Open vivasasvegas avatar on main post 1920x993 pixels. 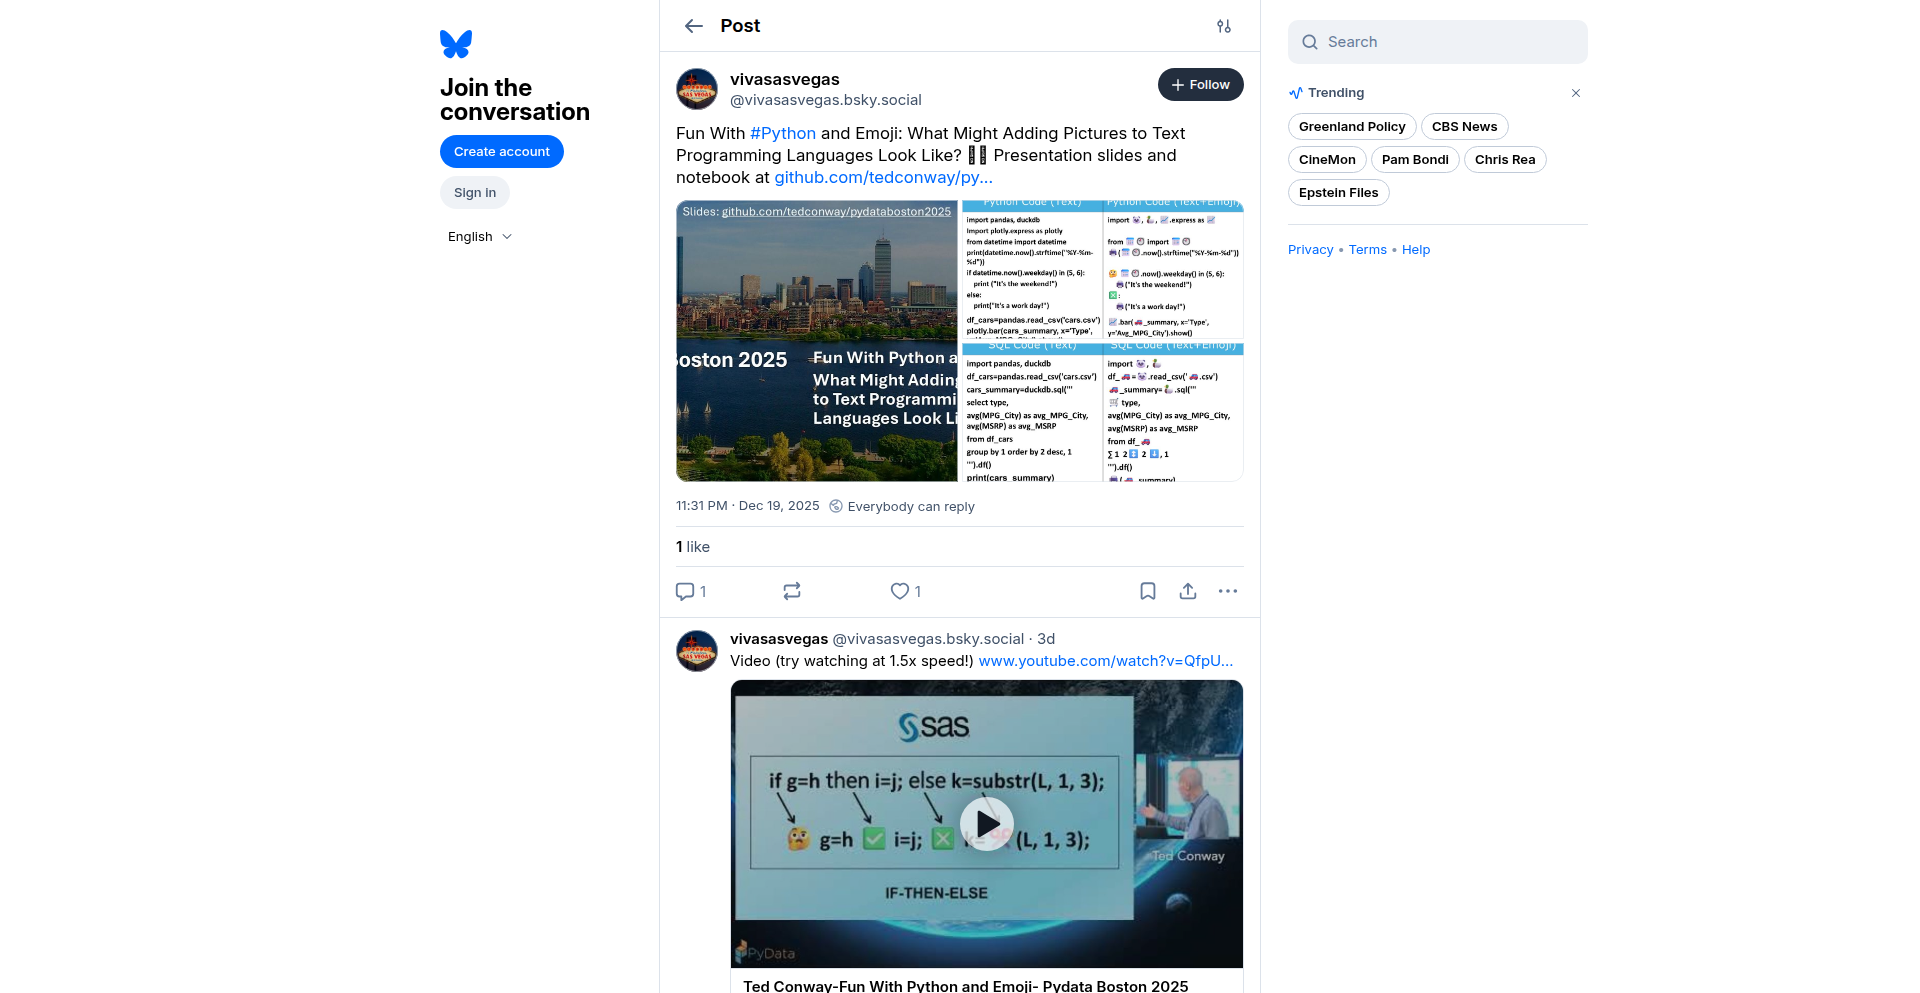click(697, 89)
